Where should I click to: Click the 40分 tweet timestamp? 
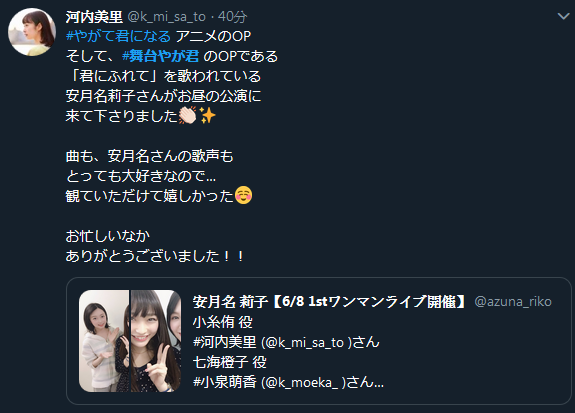click(232, 17)
